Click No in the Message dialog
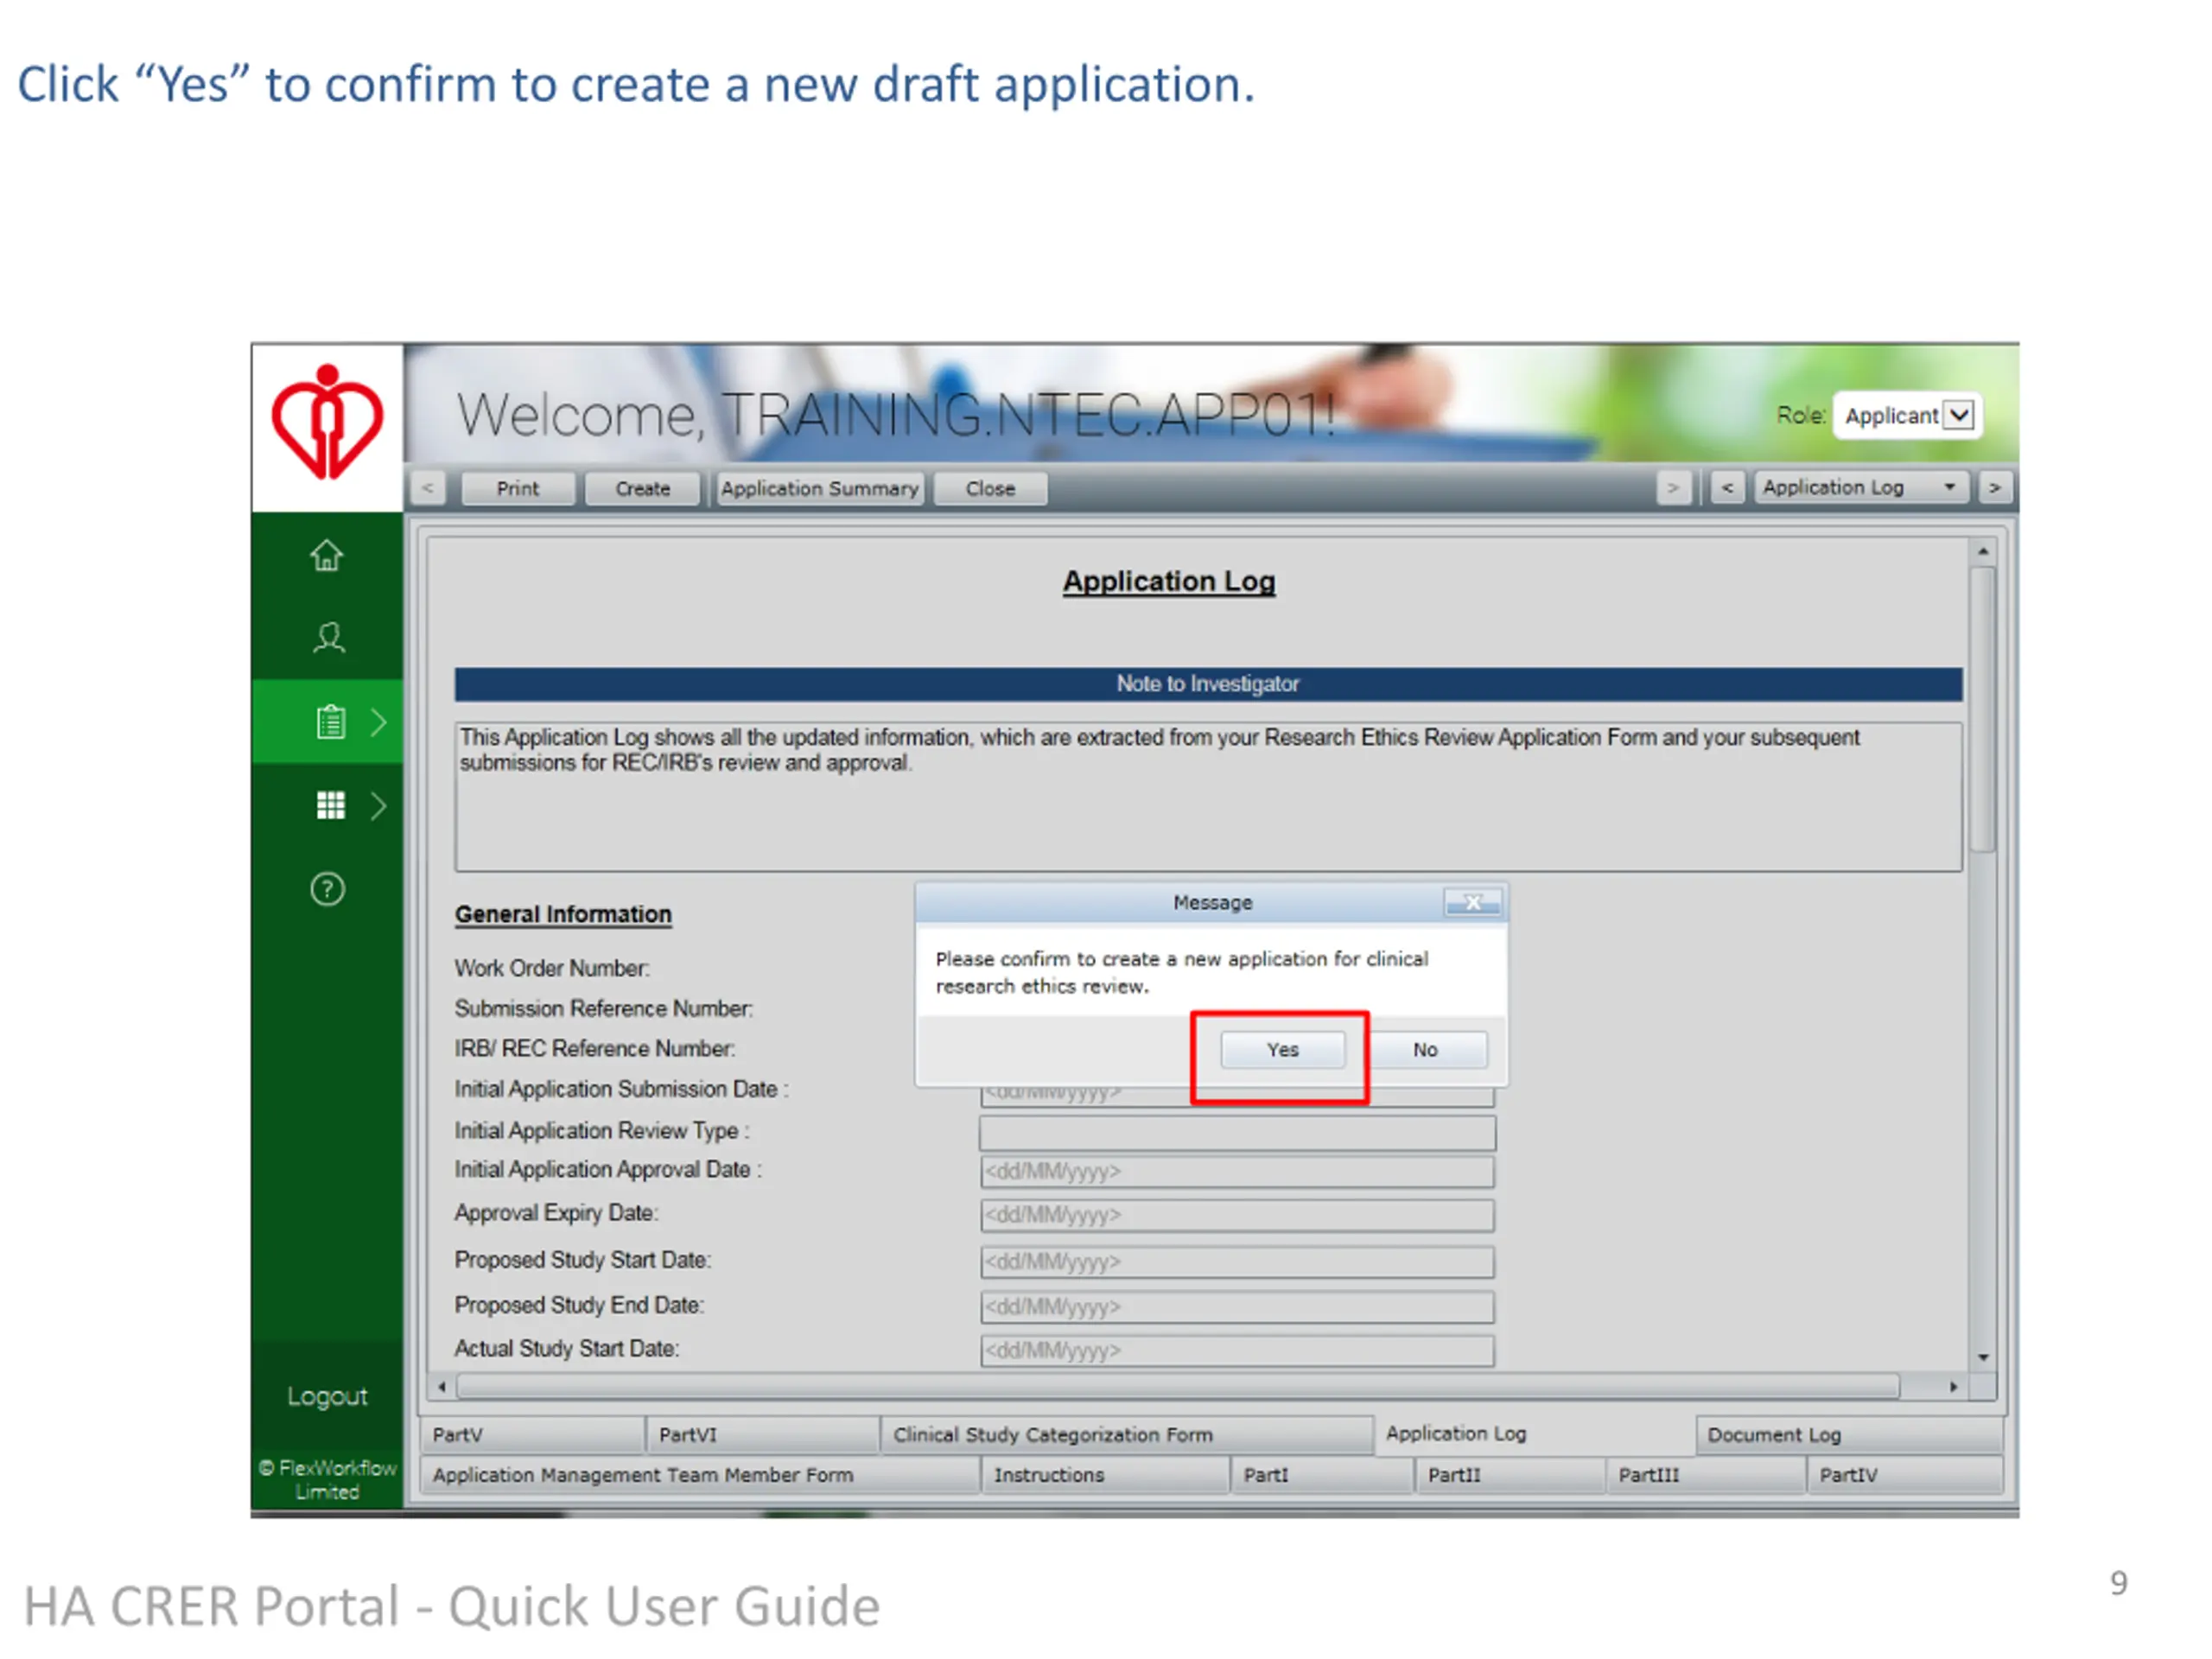Viewport: 2212px width, 1659px height. (1425, 1050)
